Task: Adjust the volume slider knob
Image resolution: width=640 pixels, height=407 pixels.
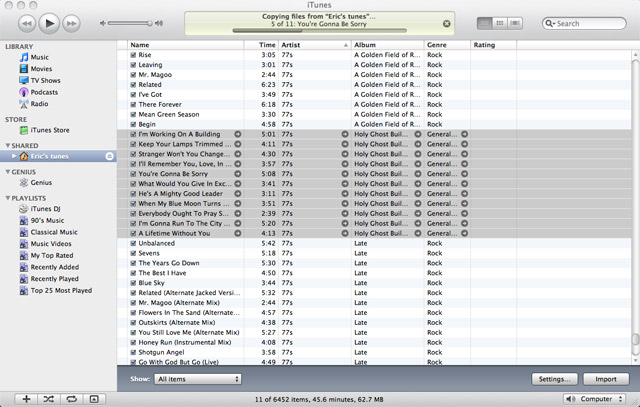Action: click(x=150, y=23)
